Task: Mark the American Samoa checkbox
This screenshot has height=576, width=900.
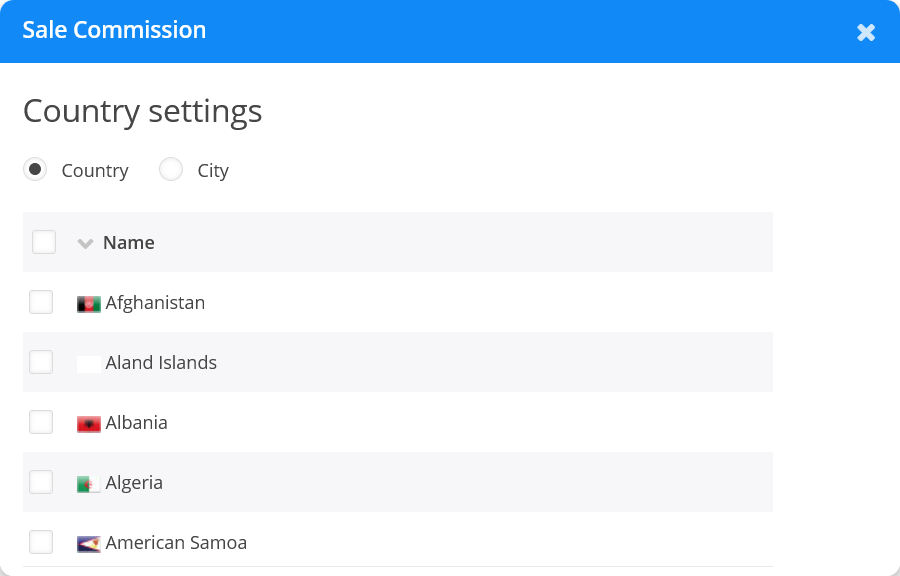Action: [41, 542]
